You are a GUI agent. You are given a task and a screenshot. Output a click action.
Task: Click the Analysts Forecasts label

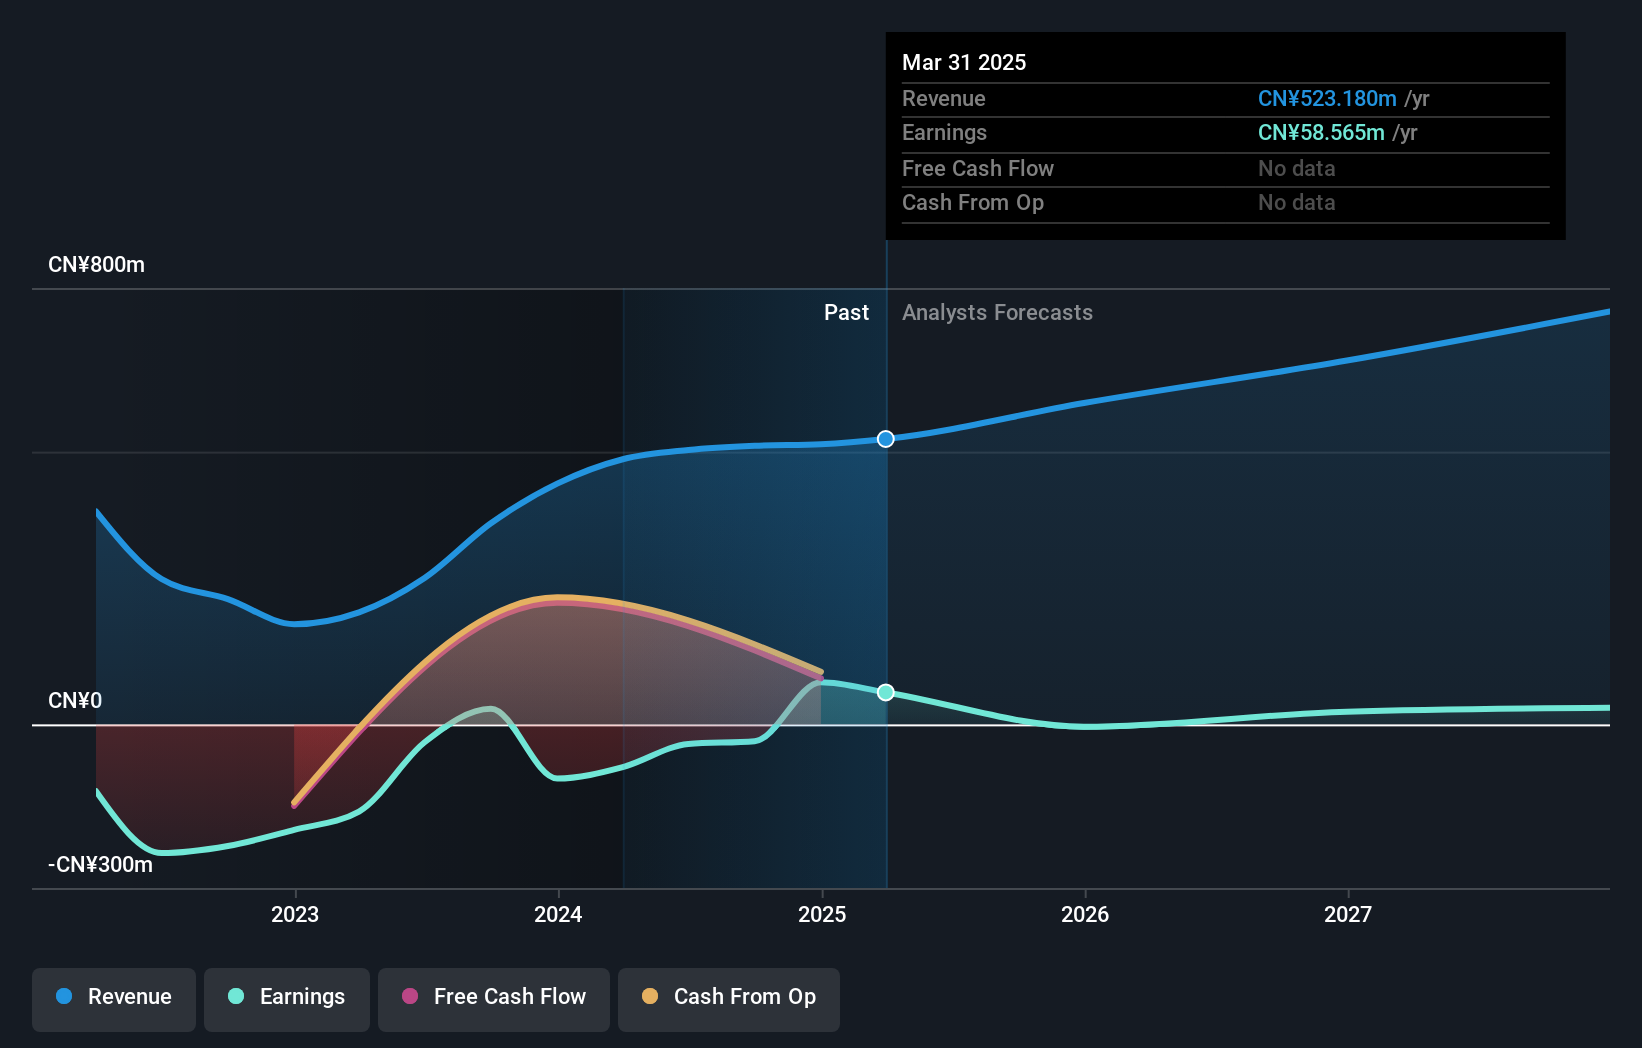[x=997, y=313]
